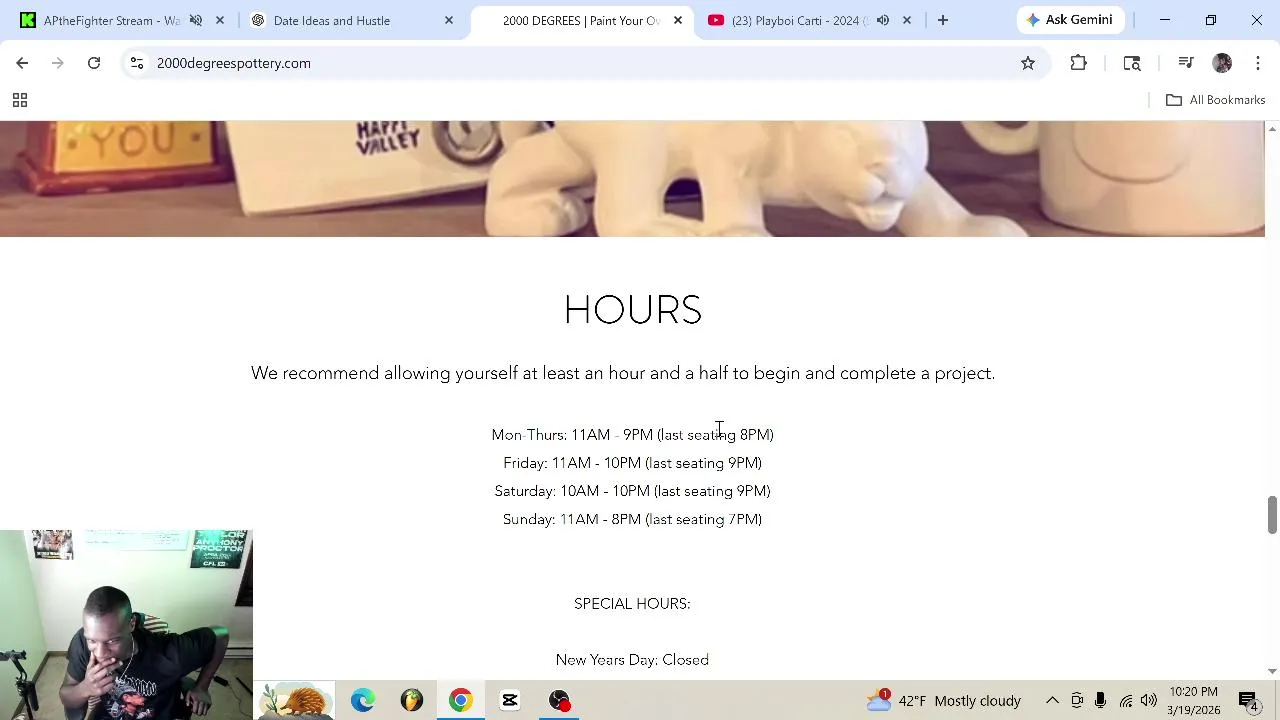
Task: Unmute the APtheFighter Stream tab
Action: pyautogui.click(x=196, y=20)
